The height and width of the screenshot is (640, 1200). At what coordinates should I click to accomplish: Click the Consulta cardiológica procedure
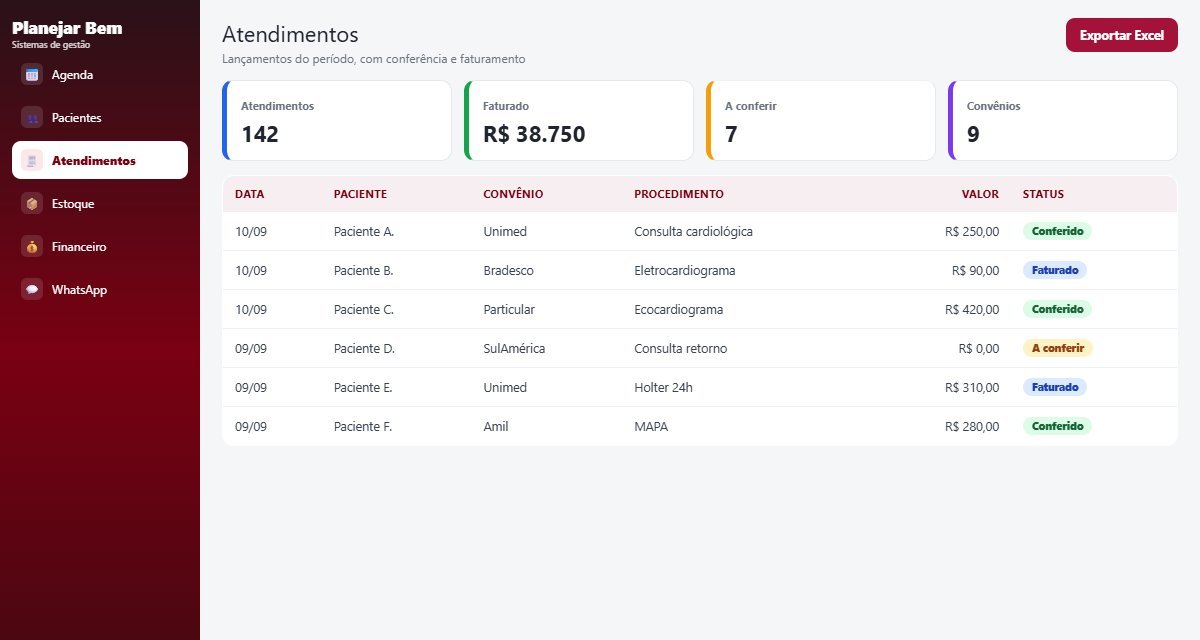point(693,231)
